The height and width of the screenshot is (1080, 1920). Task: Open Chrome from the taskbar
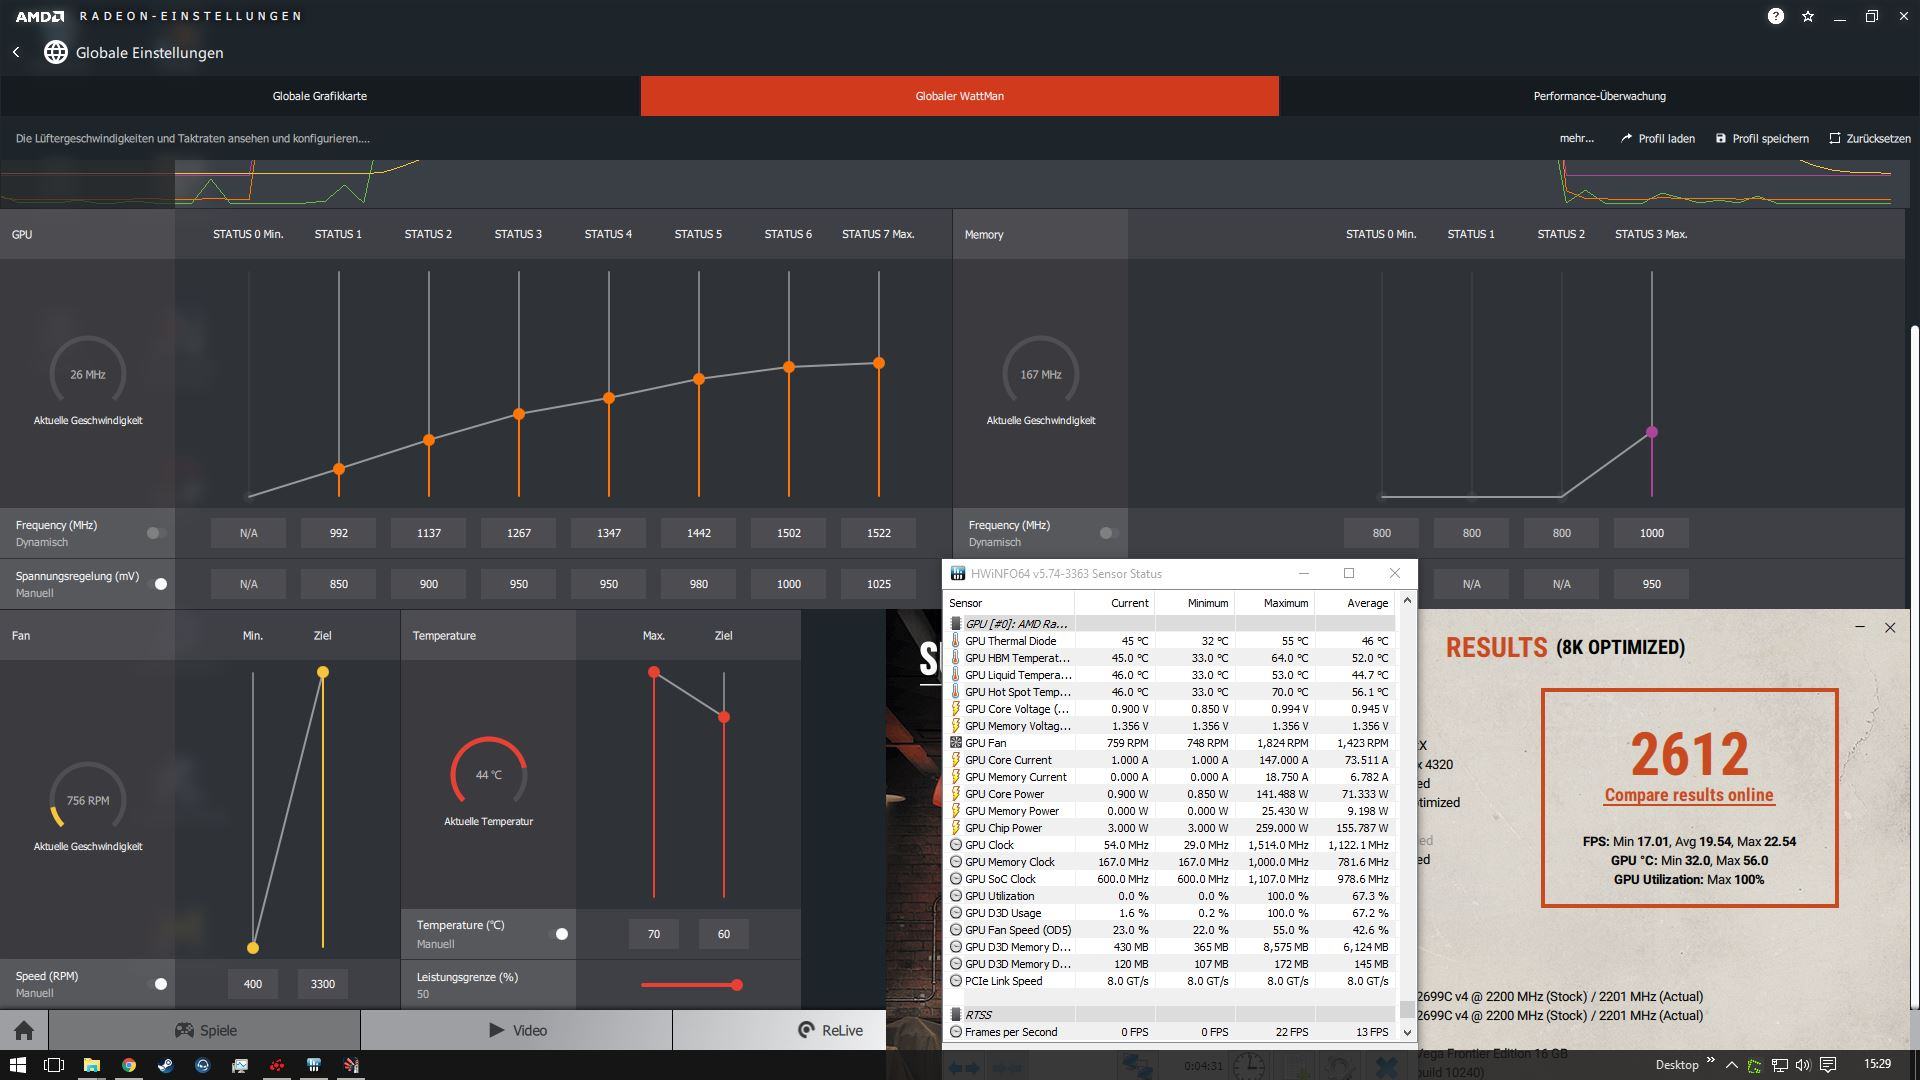point(128,1065)
